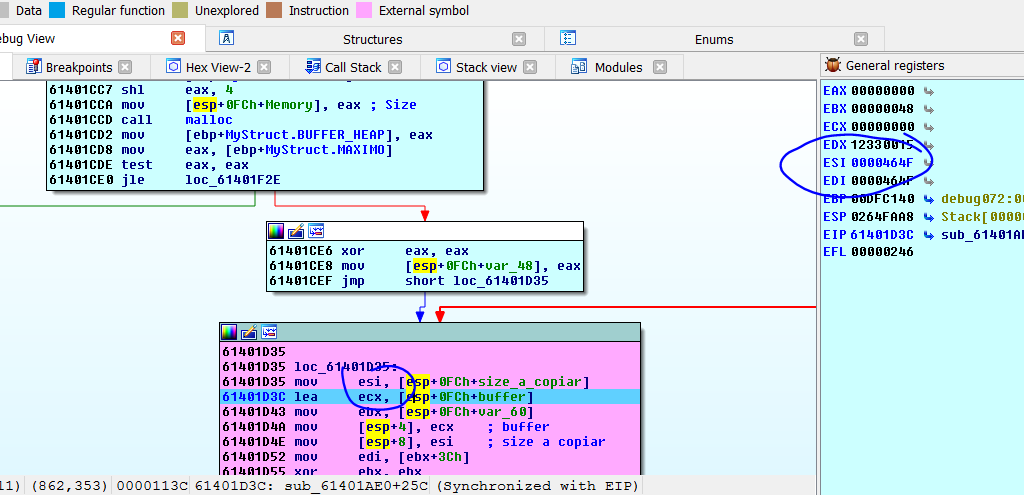Click the Structures tab icon
1024x495 pixels.
pos(227,39)
